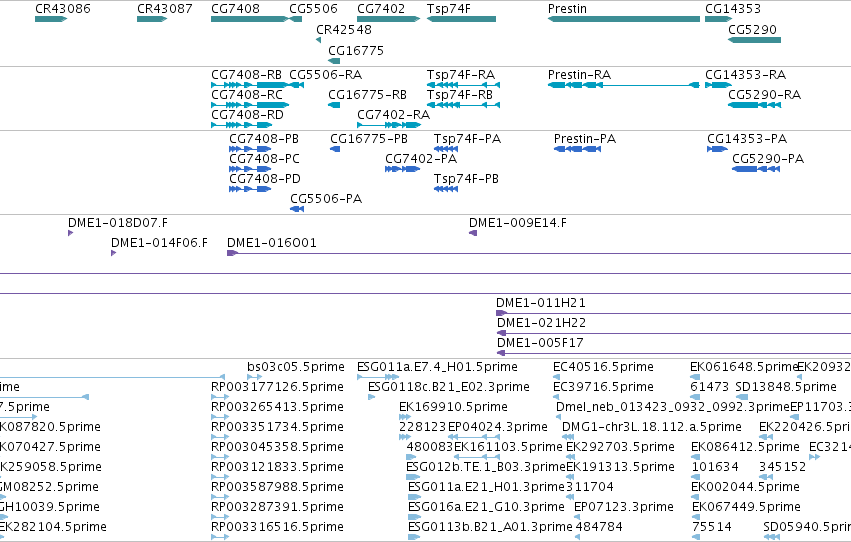Click the CG7408 gene bar

pyautogui.click(x=250, y=19)
